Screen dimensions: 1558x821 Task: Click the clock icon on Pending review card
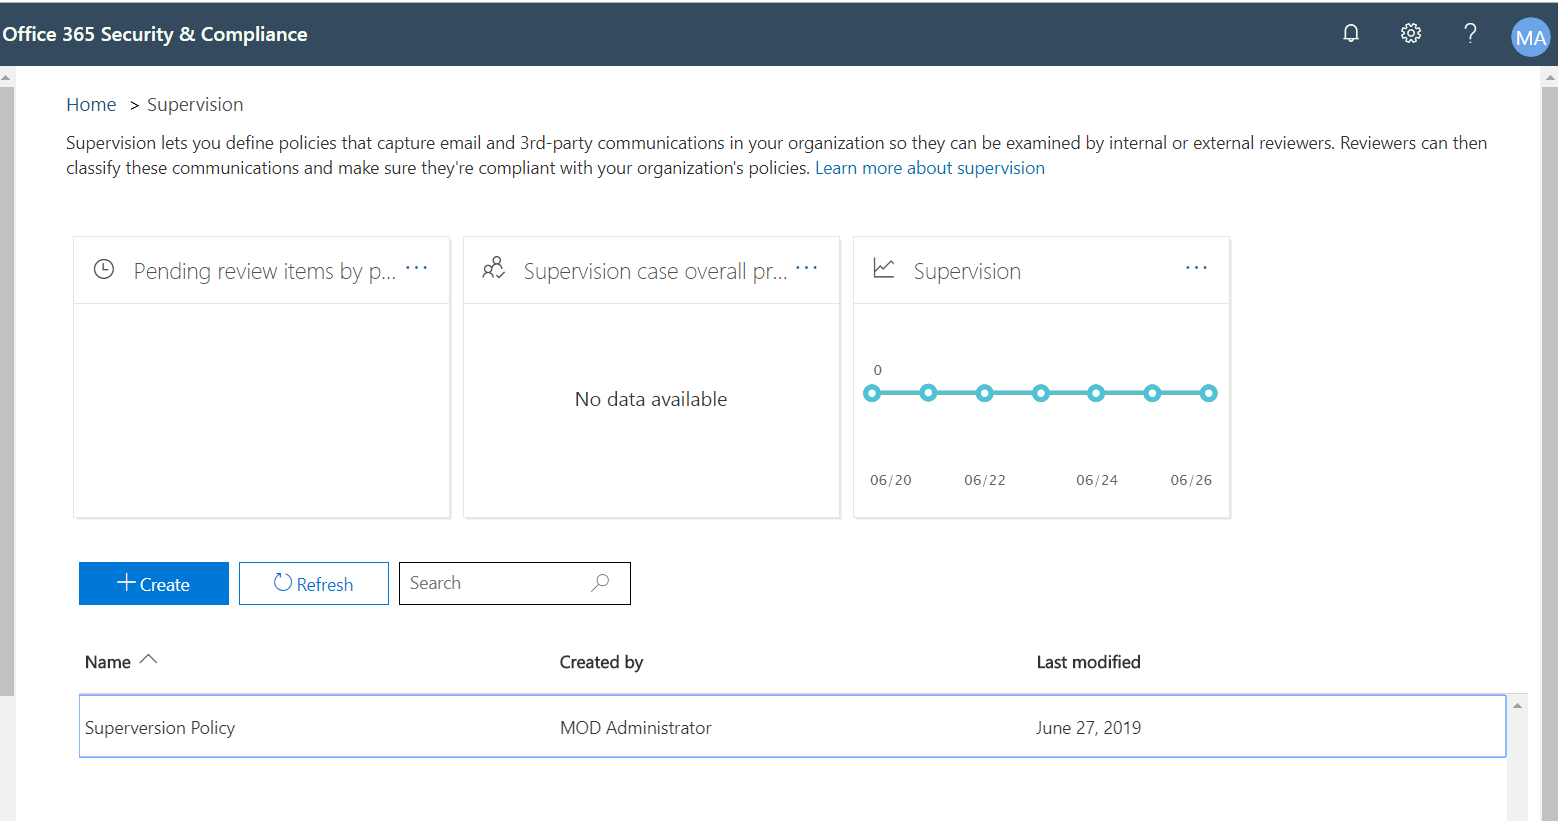[x=104, y=269]
